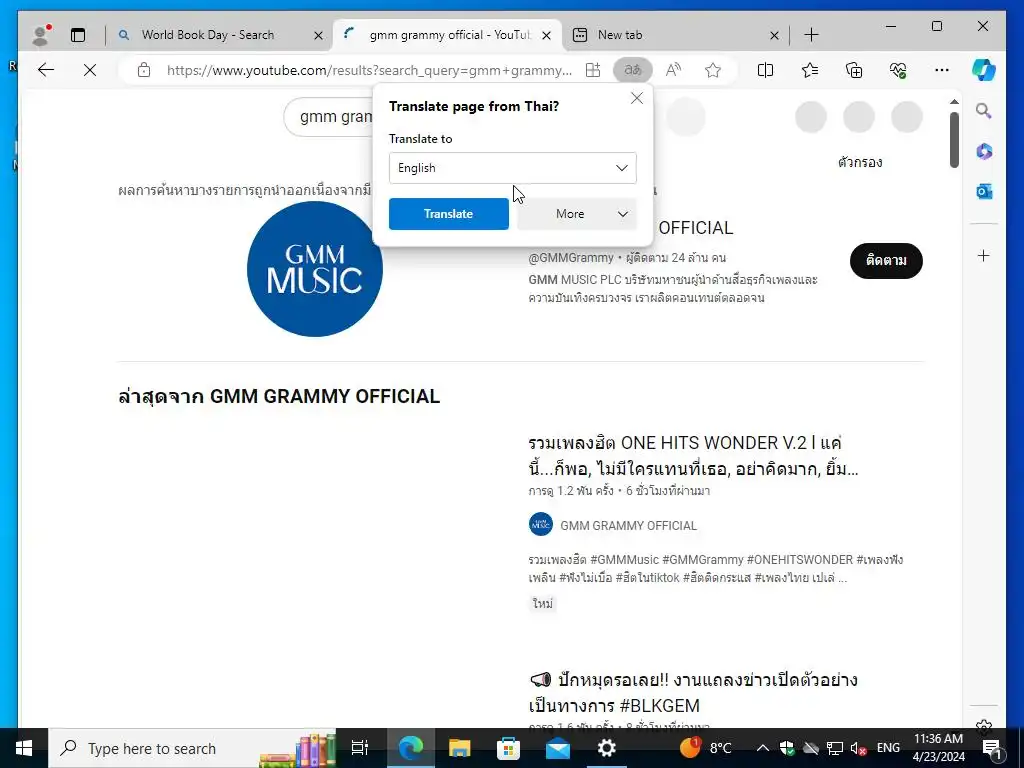Open sidebar search icon
The width and height of the screenshot is (1024, 768).
point(984,111)
